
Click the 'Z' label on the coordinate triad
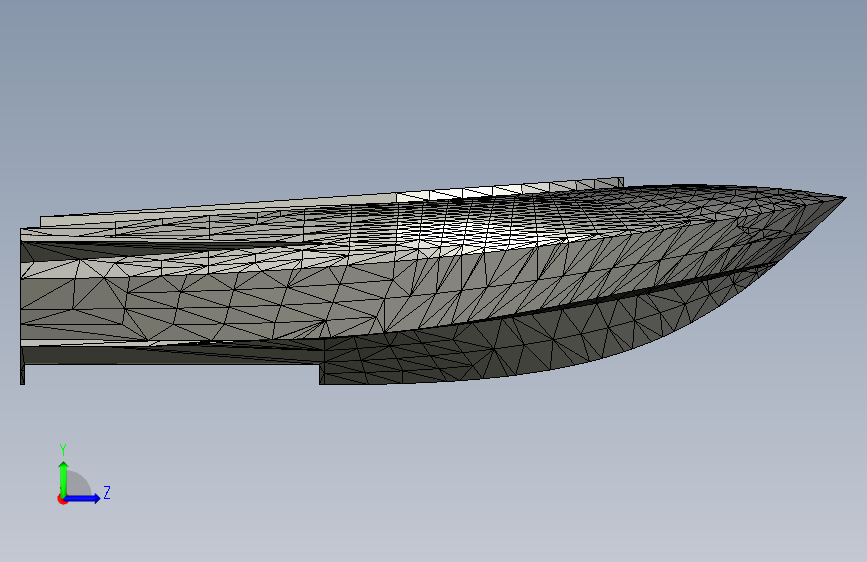tap(107, 492)
